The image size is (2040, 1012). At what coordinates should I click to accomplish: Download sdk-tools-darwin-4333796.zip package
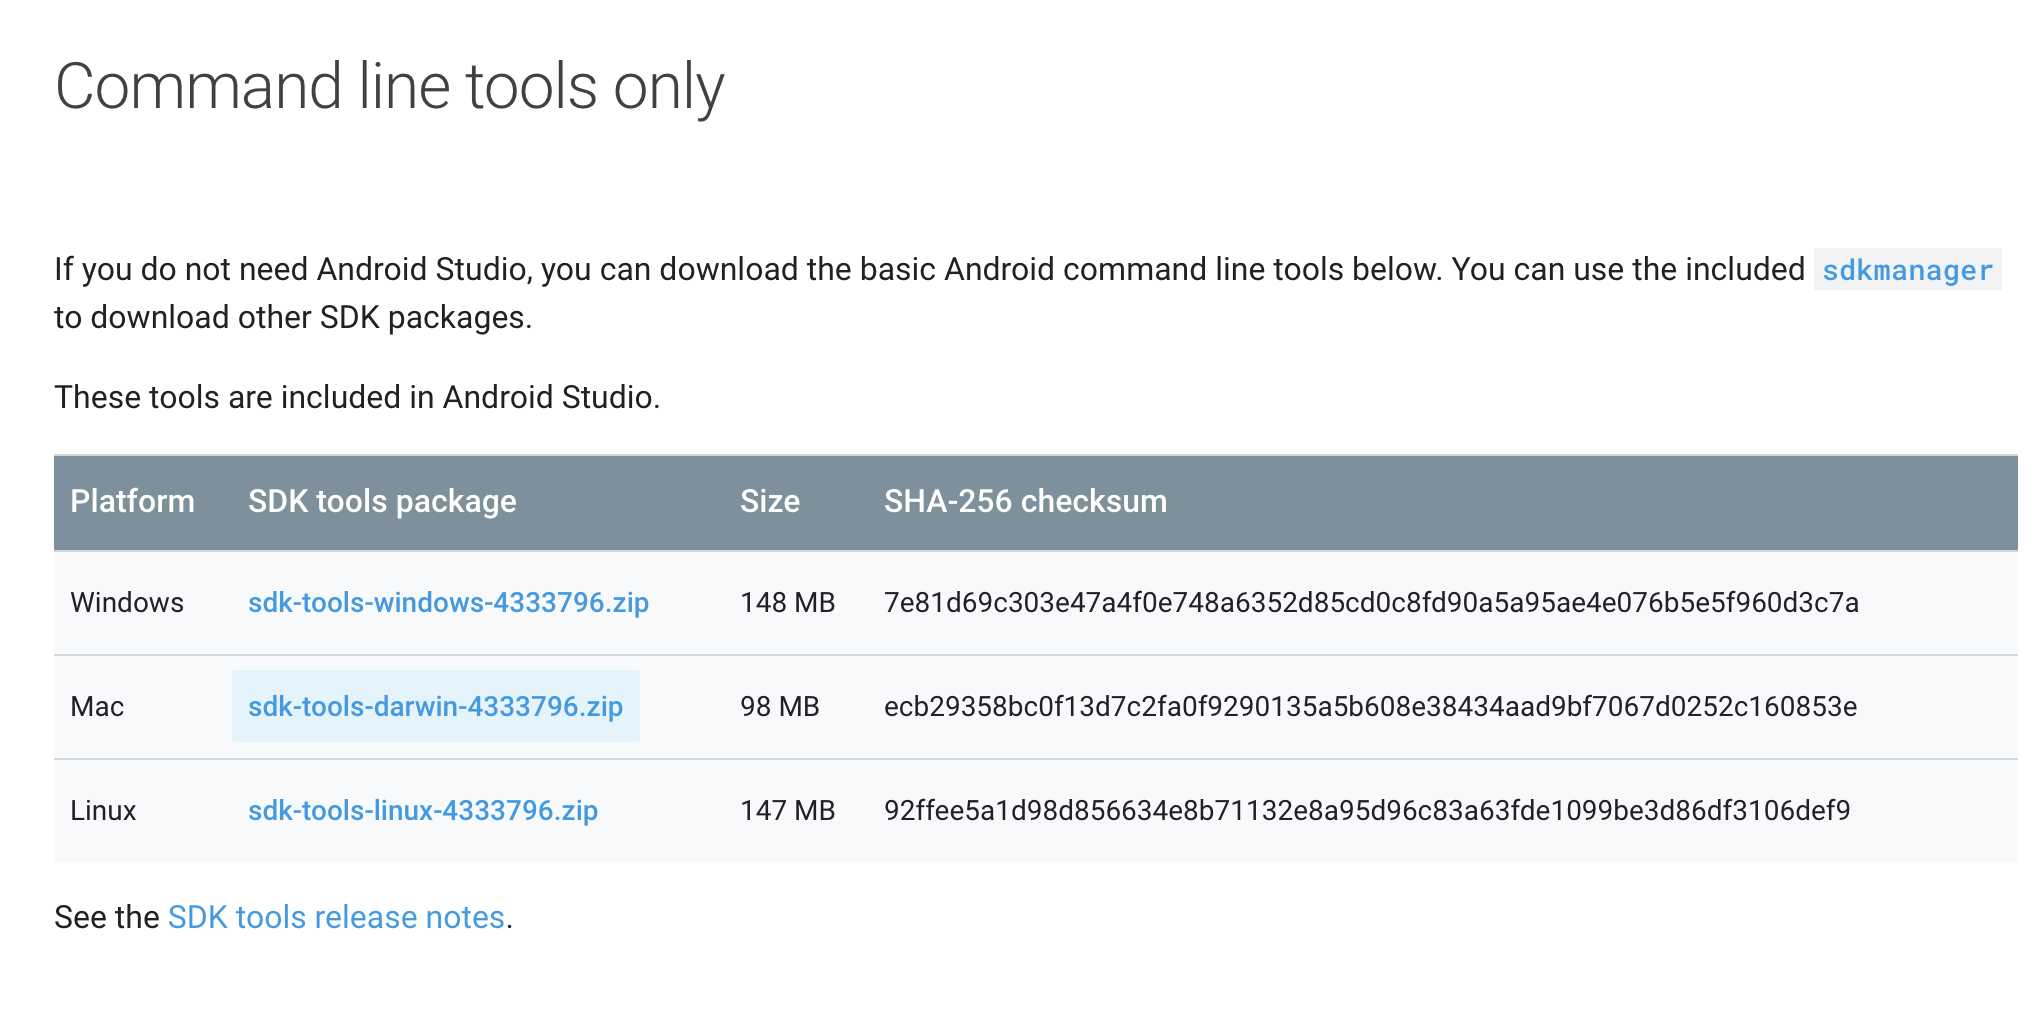pyautogui.click(x=435, y=706)
